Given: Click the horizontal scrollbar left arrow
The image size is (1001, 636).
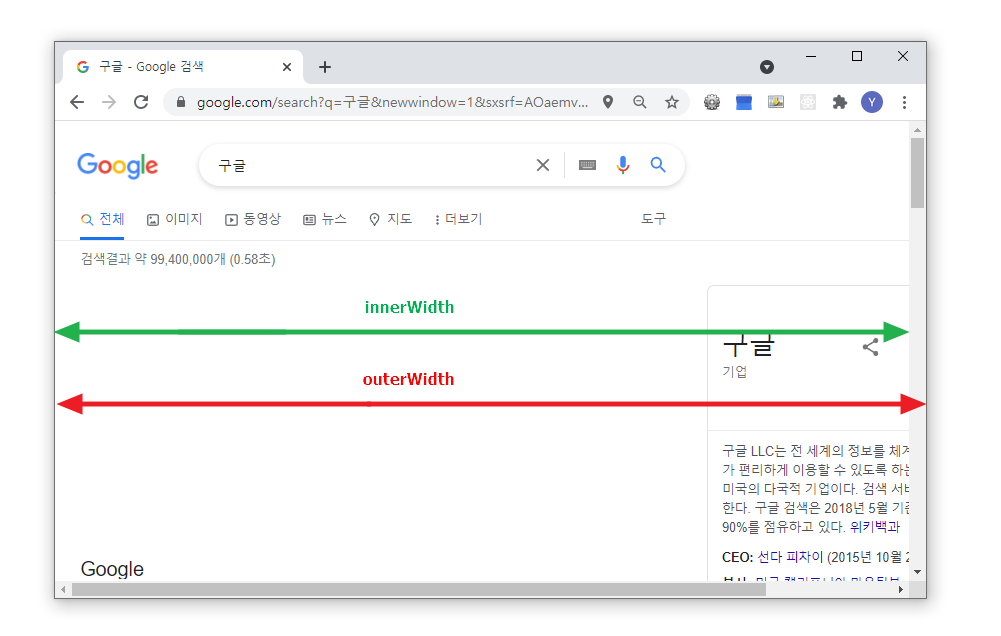Looking at the screenshot, I should click(63, 589).
